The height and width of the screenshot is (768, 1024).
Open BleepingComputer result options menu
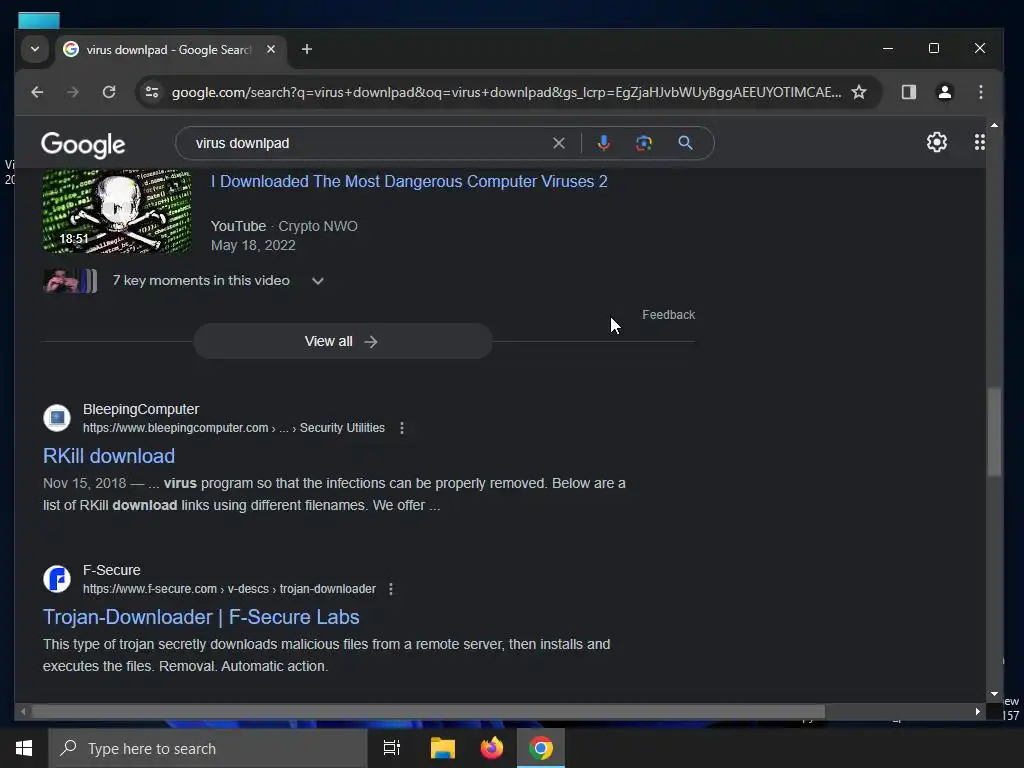pyautogui.click(x=402, y=428)
